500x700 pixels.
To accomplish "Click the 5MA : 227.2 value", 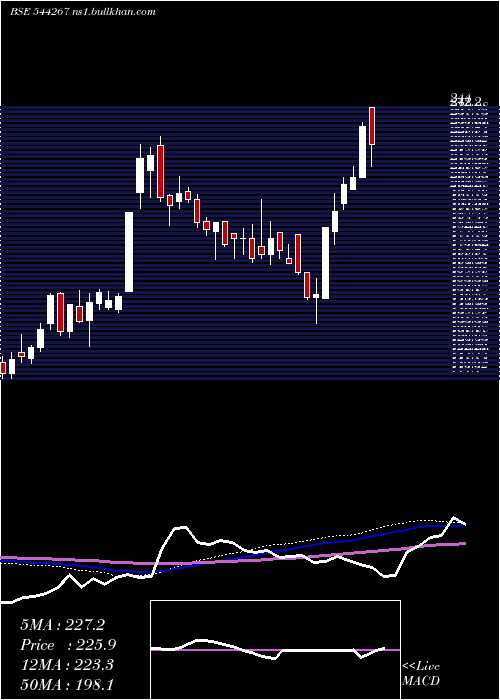I will point(62,625).
